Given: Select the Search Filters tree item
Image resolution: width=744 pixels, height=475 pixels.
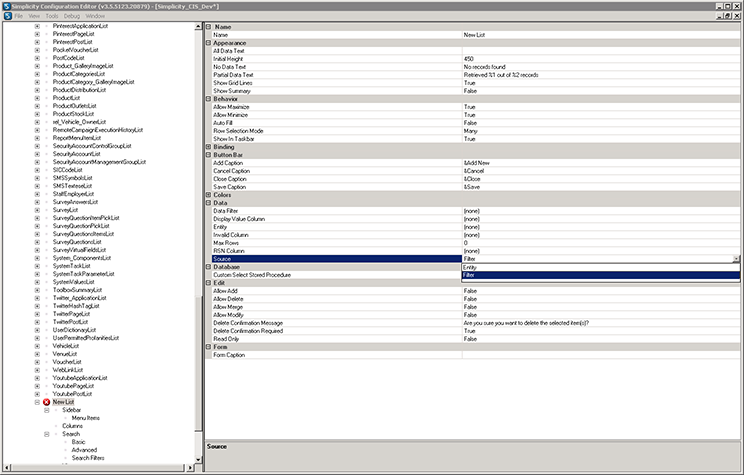Looking at the screenshot, I should (88, 458).
